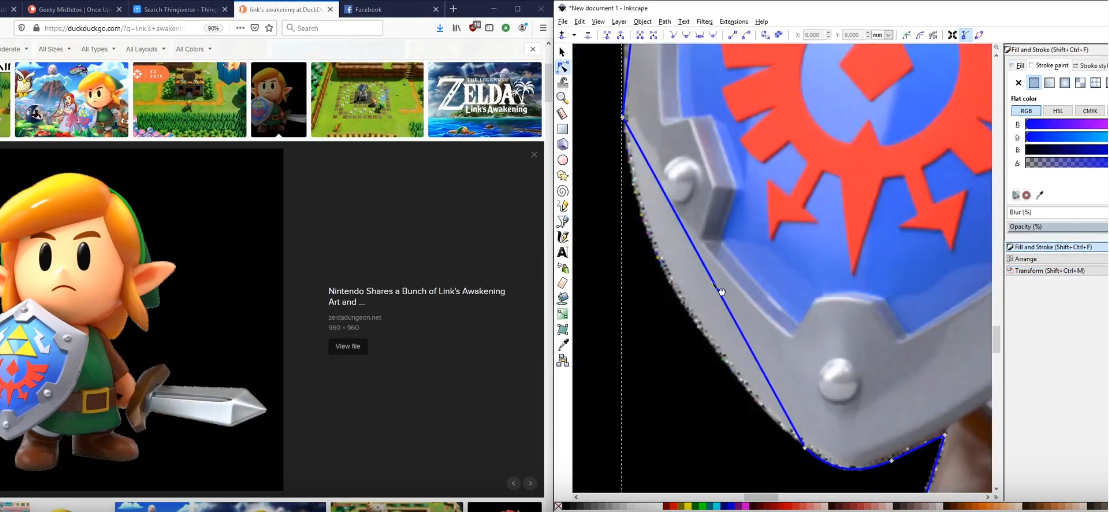Select the Edit paths by nodes tool
Screen dimensions: 1109x512
tap(562, 68)
